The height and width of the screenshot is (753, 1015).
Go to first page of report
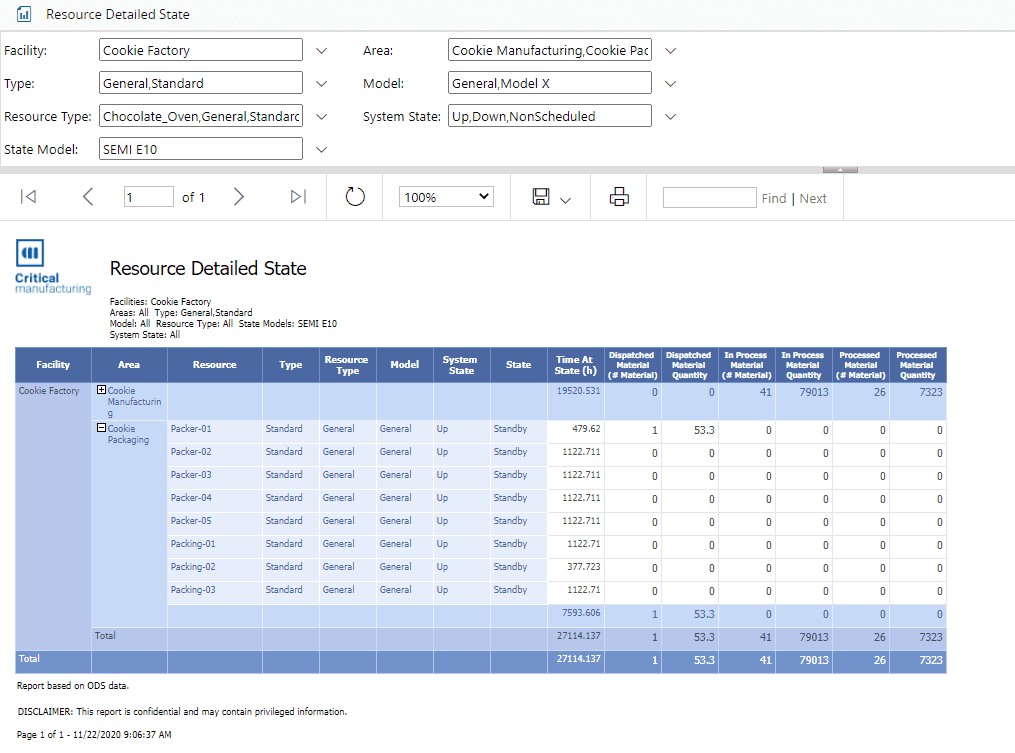tap(28, 197)
